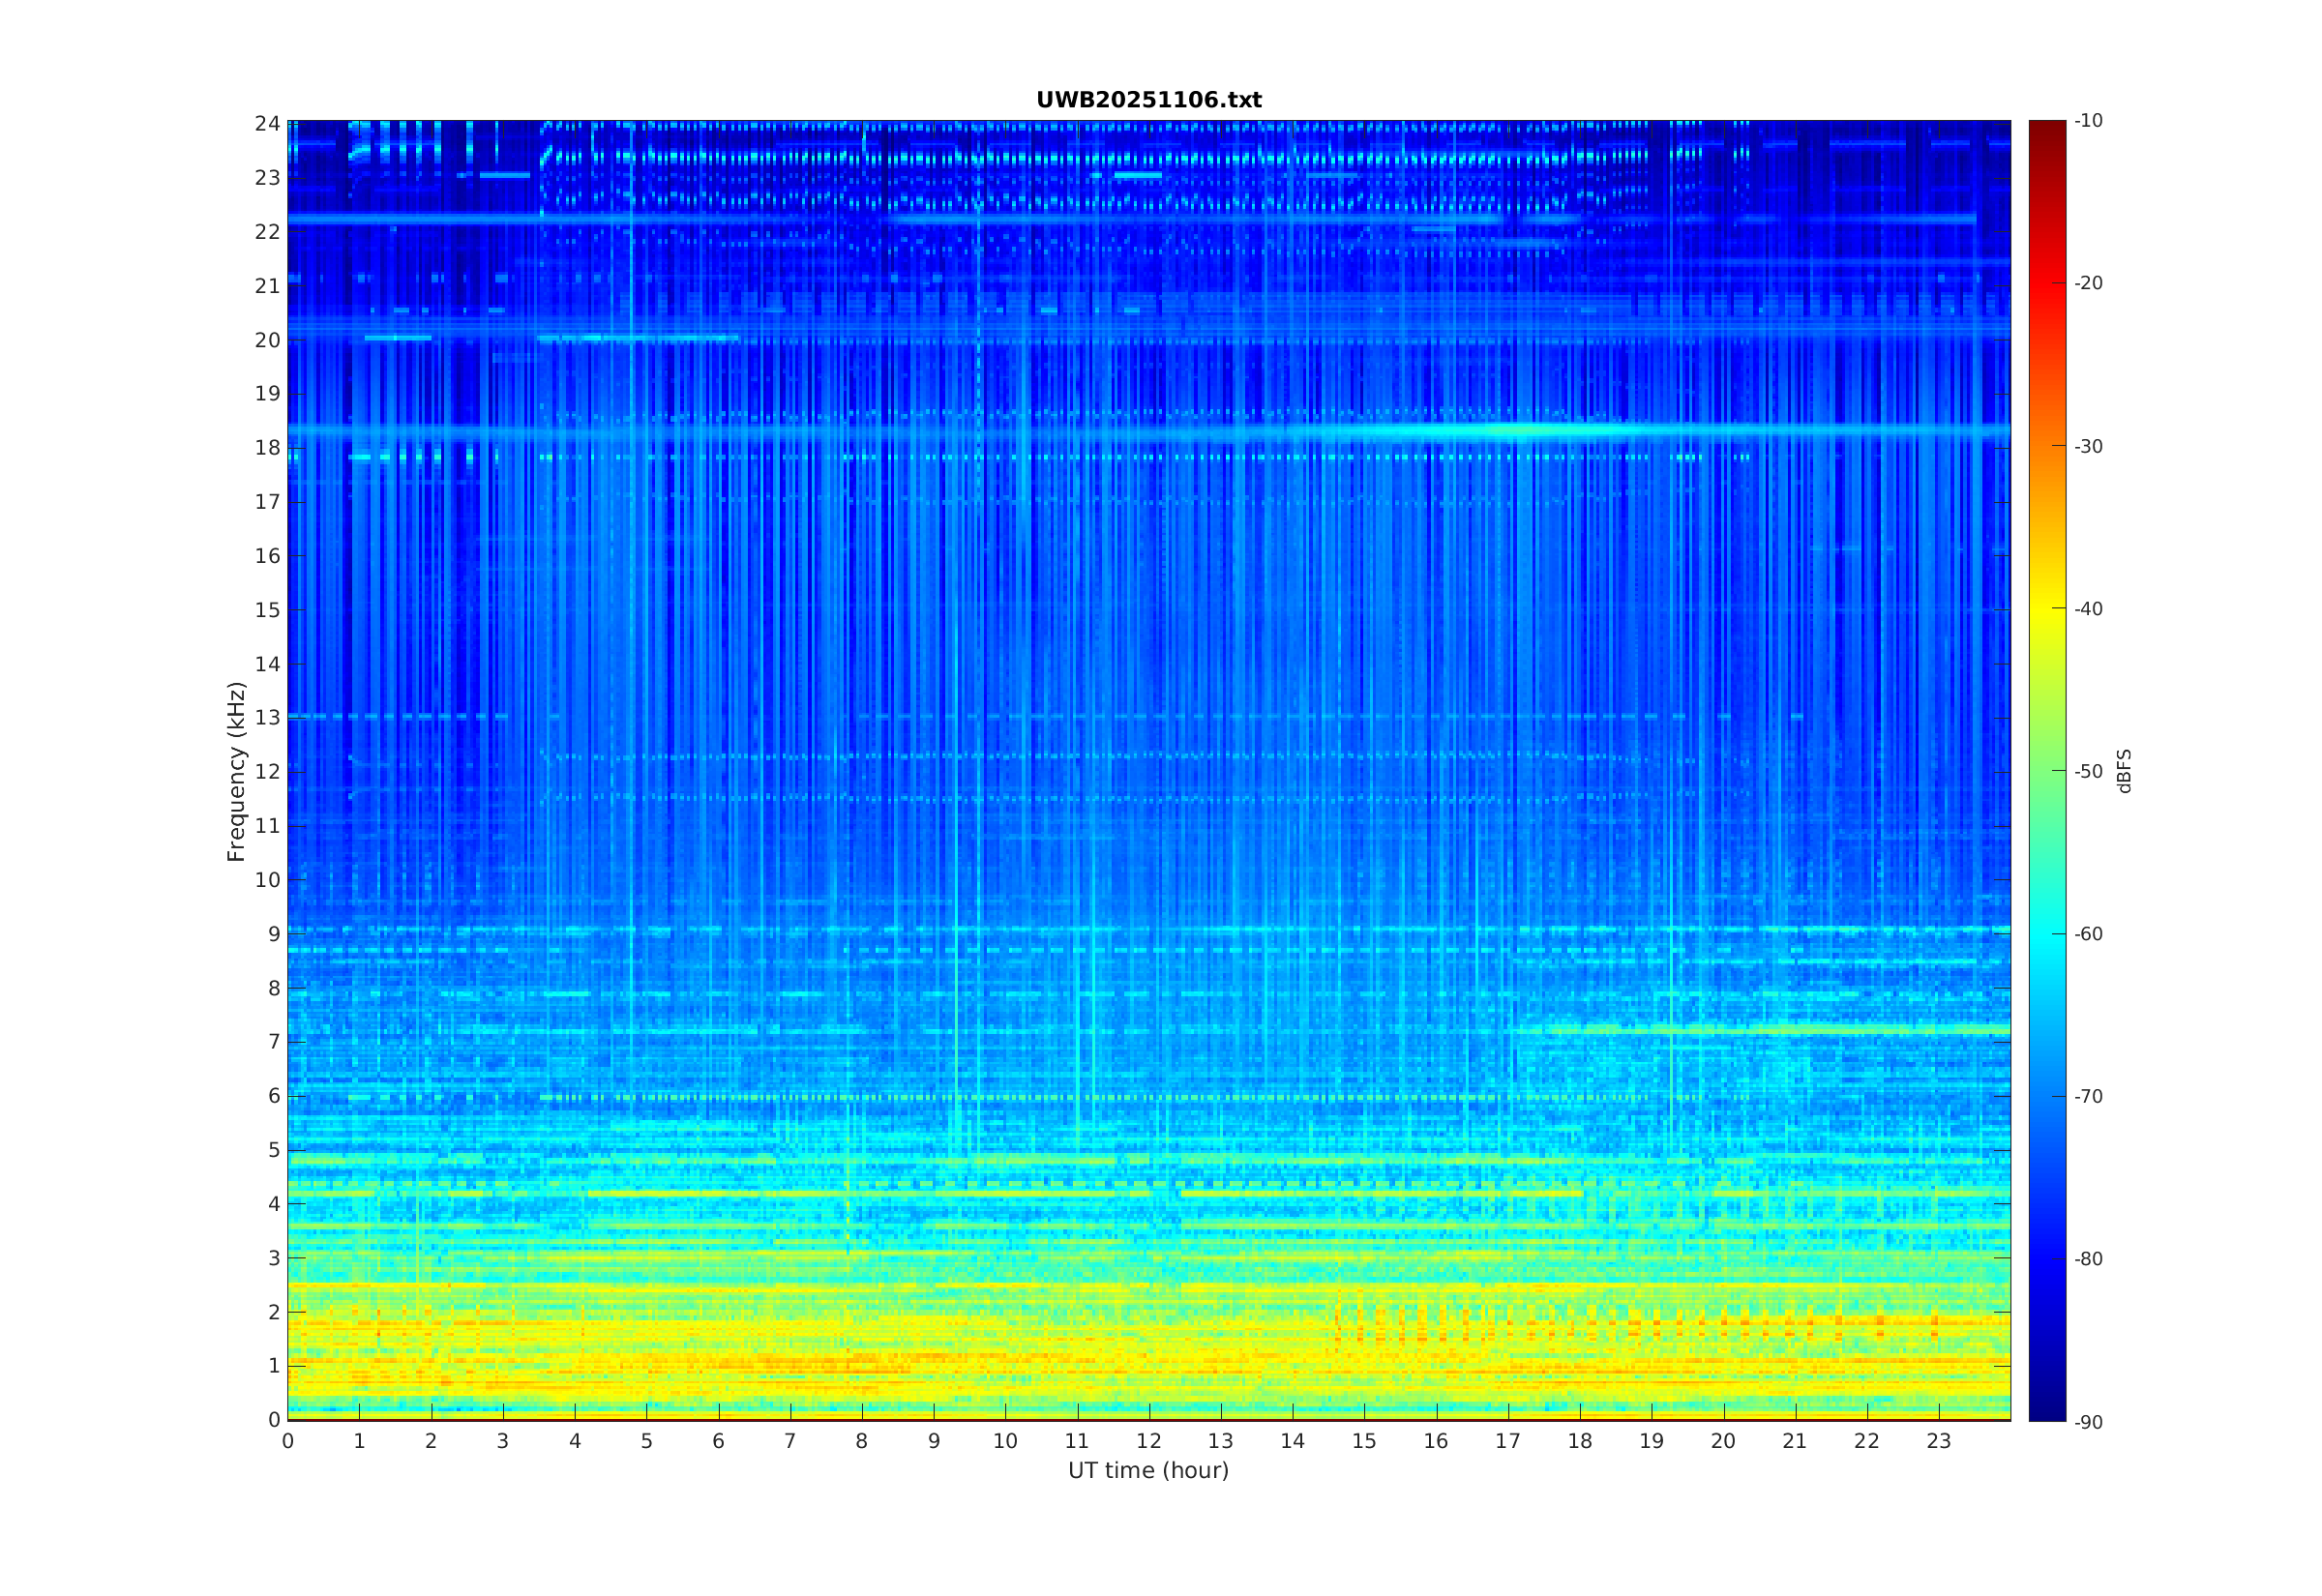Click the -10 tick label on the colorbar
The width and height of the screenshot is (2322, 1596).
click(2088, 121)
